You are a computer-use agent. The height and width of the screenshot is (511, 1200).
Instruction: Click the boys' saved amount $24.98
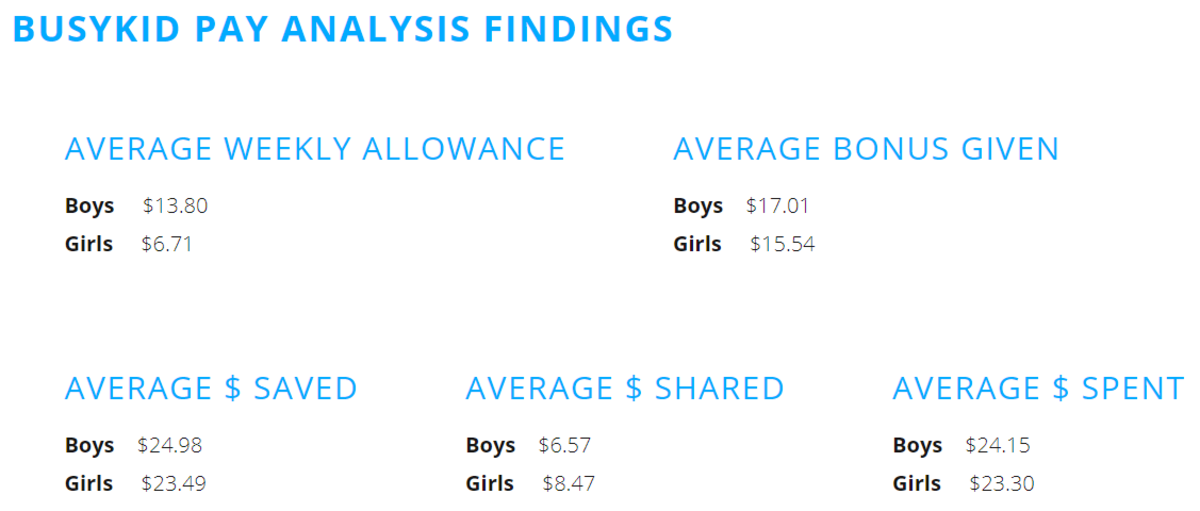[170, 445]
